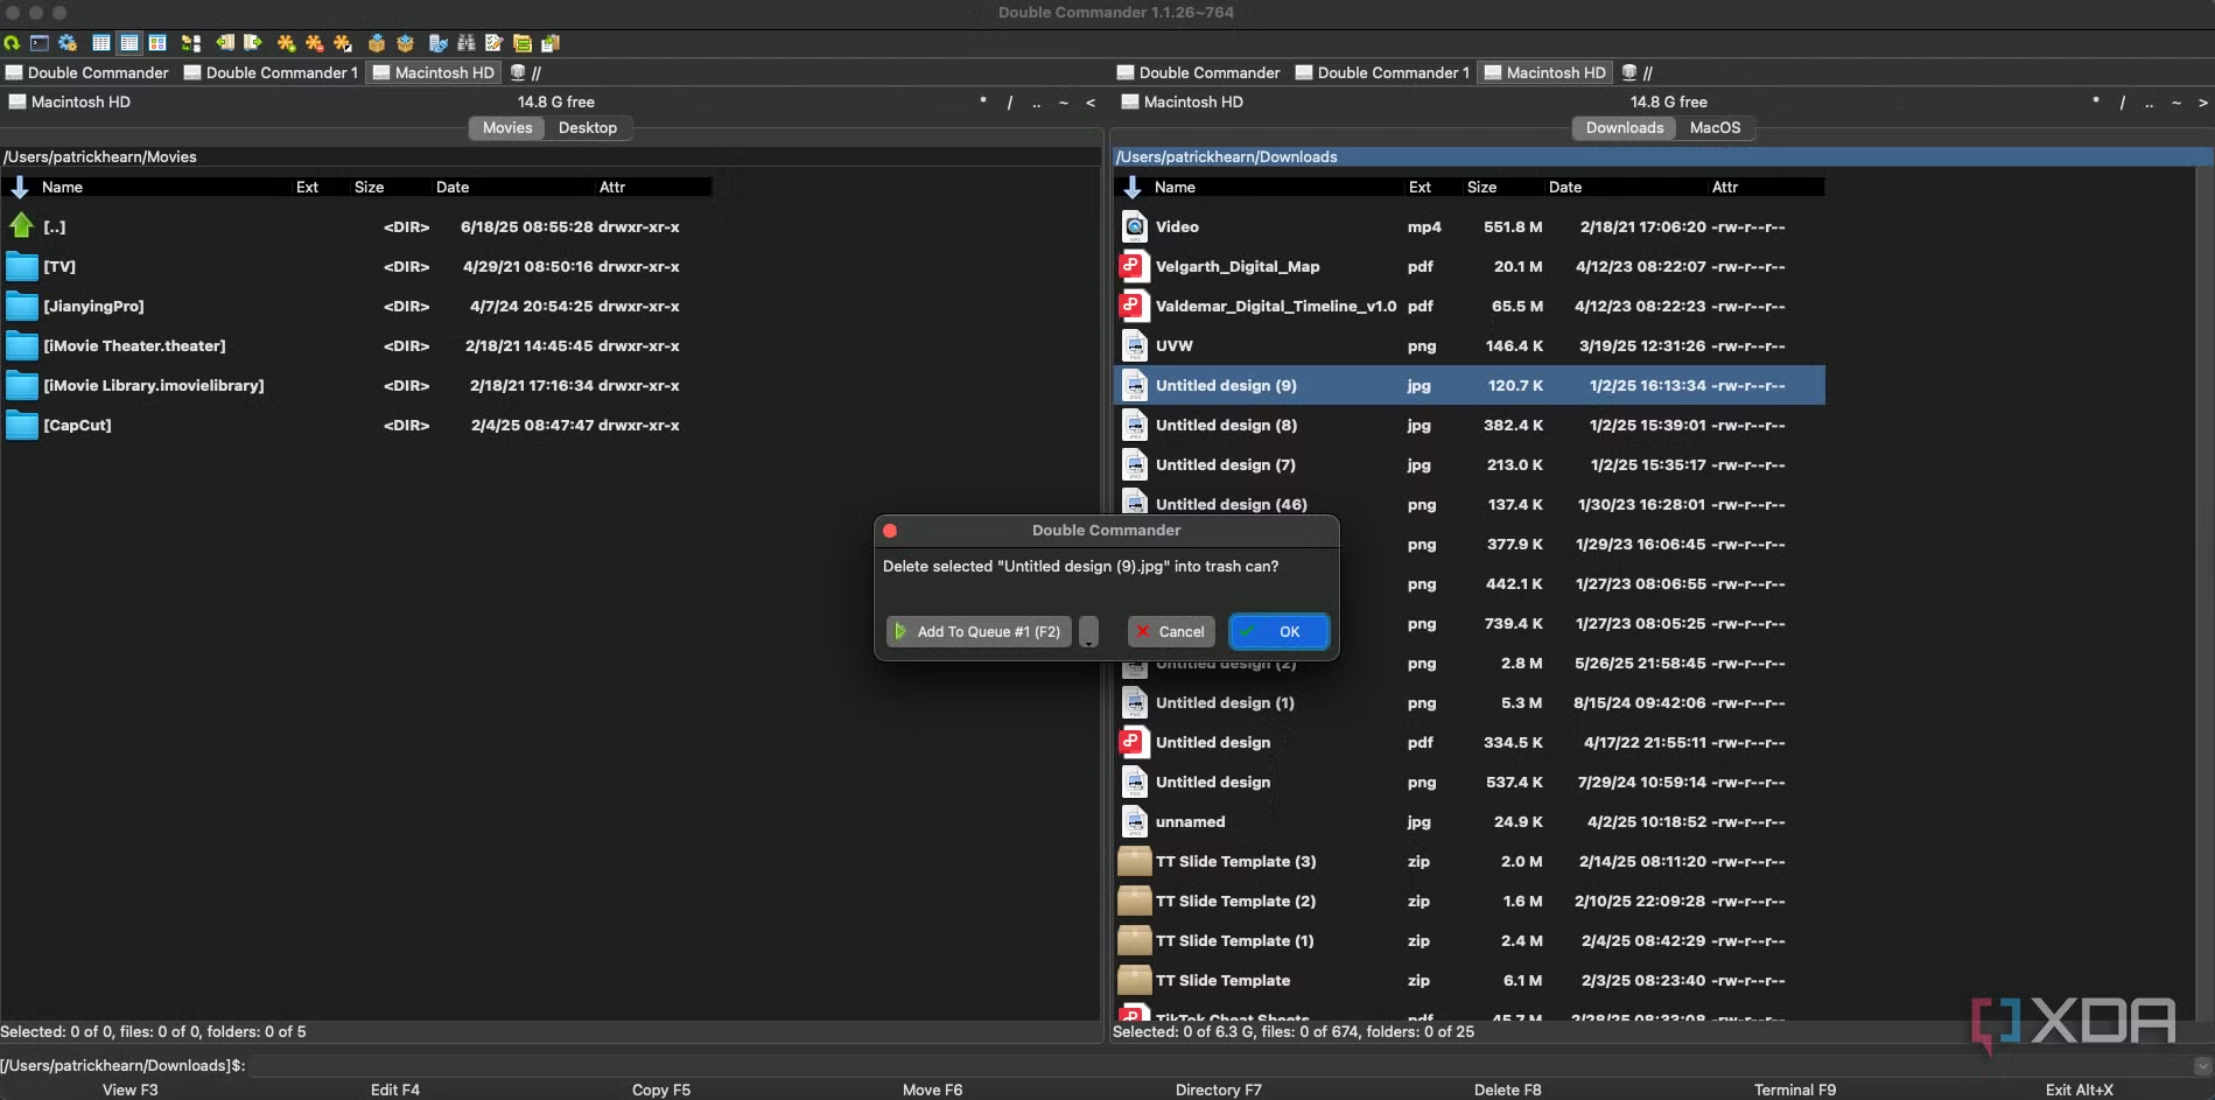The height and width of the screenshot is (1100, 2215).
Task: Click Select Group asterisk-plus icon
Action: click(286, 43)
